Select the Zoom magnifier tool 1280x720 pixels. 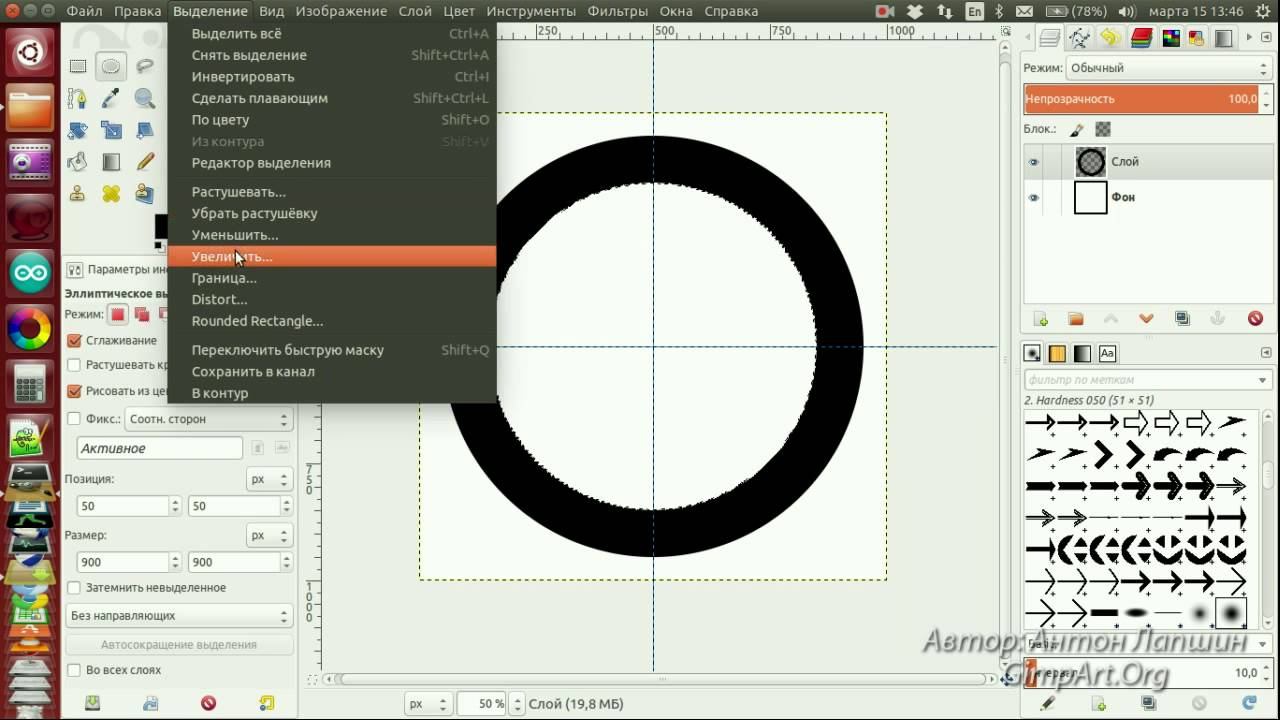tap(145, 99)
